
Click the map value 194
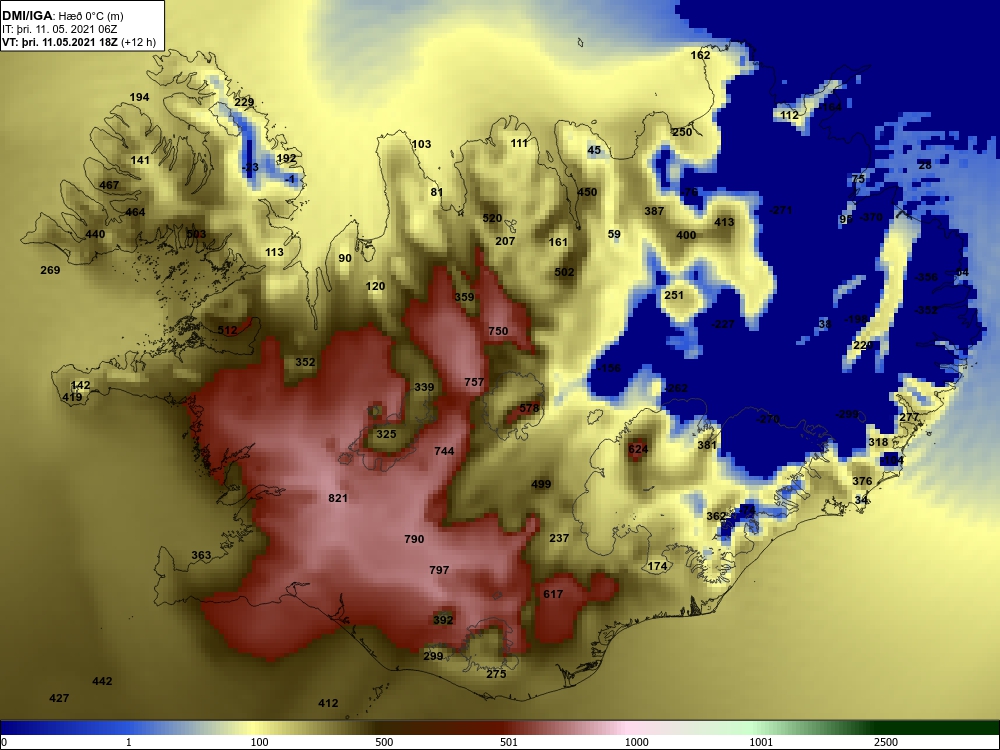tap(139, 98)
